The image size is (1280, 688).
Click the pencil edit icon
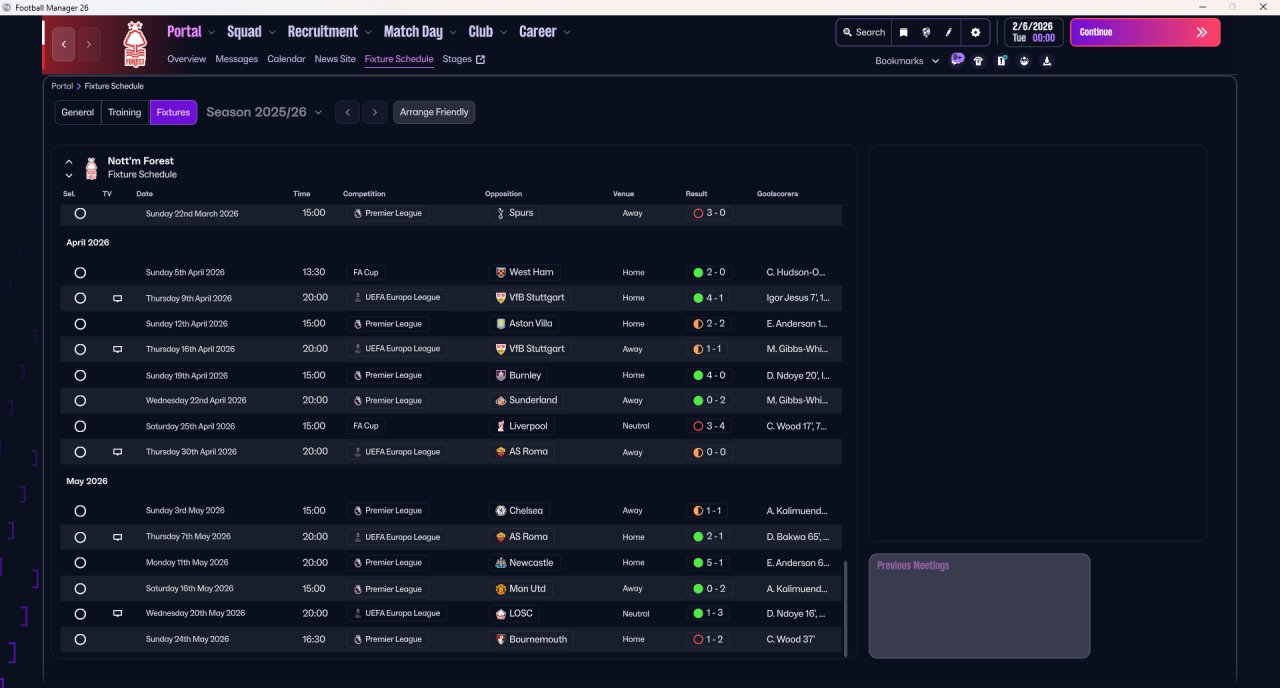949,32
